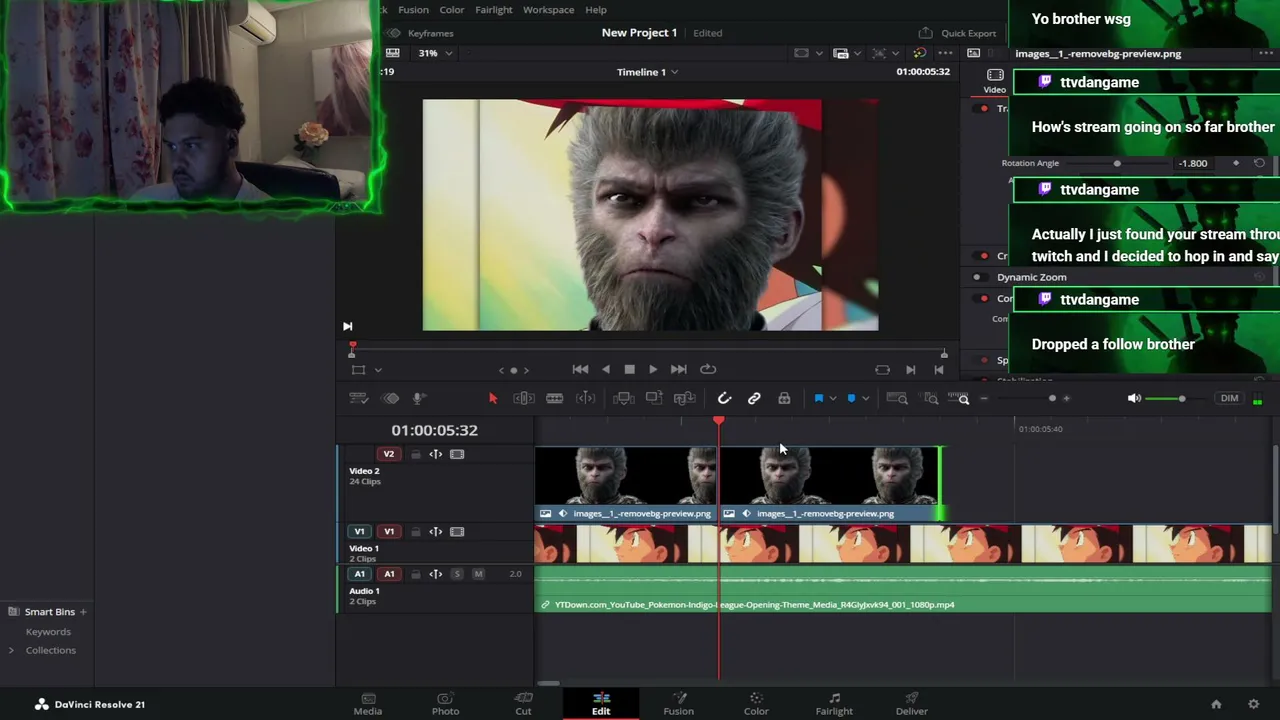Viewport: 1280px width, 720px height.
Task: Play the timeline in reverse
Action: click(605, 369)
